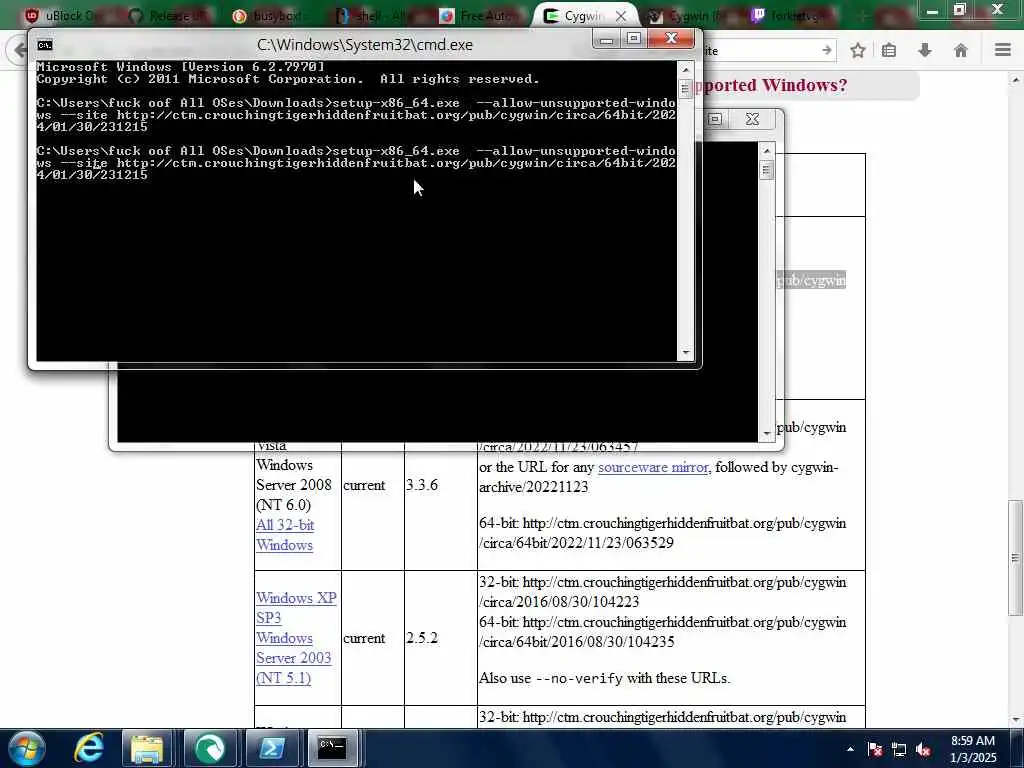Image resolution: width=1024 pixels, height=768 pixels.
Task: Click the front cmd window scrollbar thumb
Action: point(685,88)
